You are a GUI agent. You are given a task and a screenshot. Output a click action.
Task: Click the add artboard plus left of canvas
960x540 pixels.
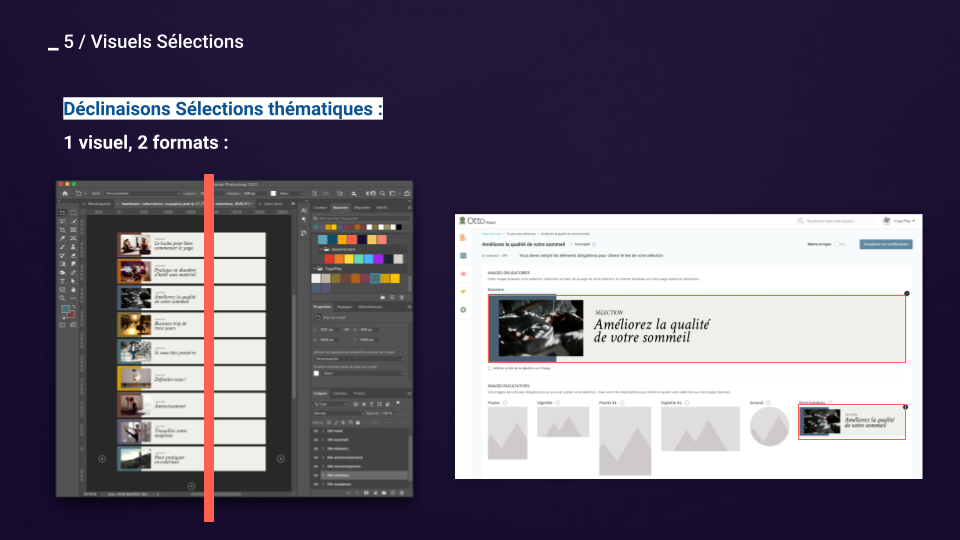(102, 459)
